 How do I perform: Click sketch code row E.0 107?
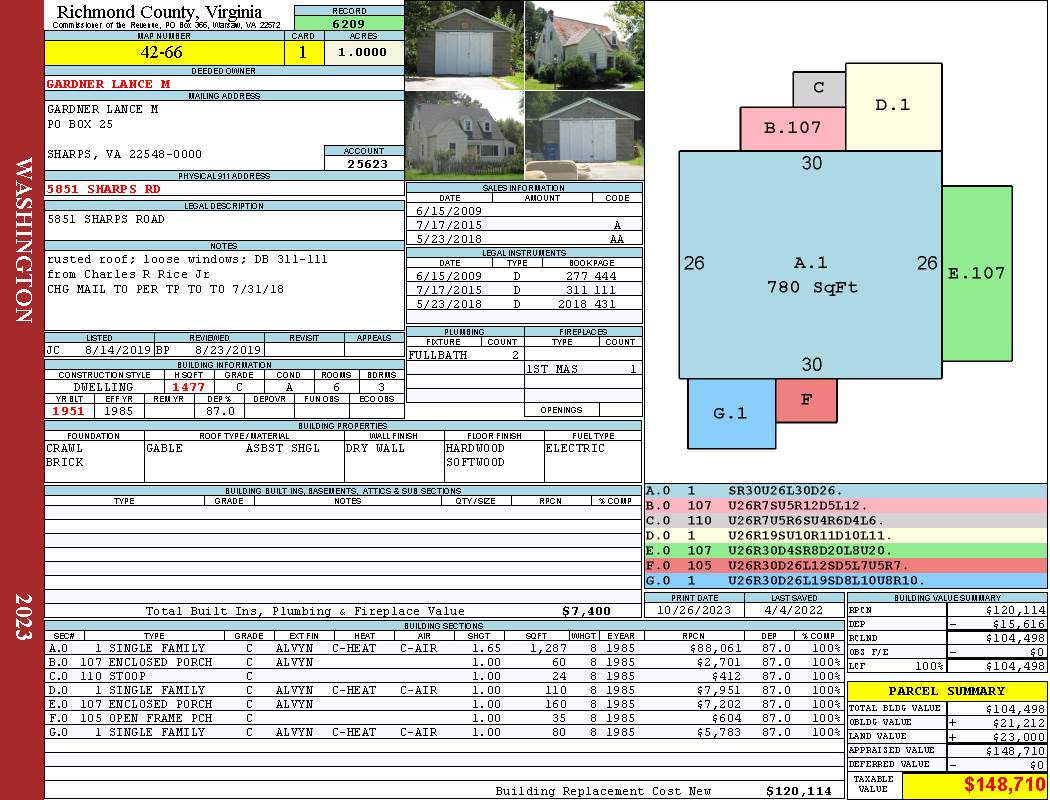click(846, 550)
